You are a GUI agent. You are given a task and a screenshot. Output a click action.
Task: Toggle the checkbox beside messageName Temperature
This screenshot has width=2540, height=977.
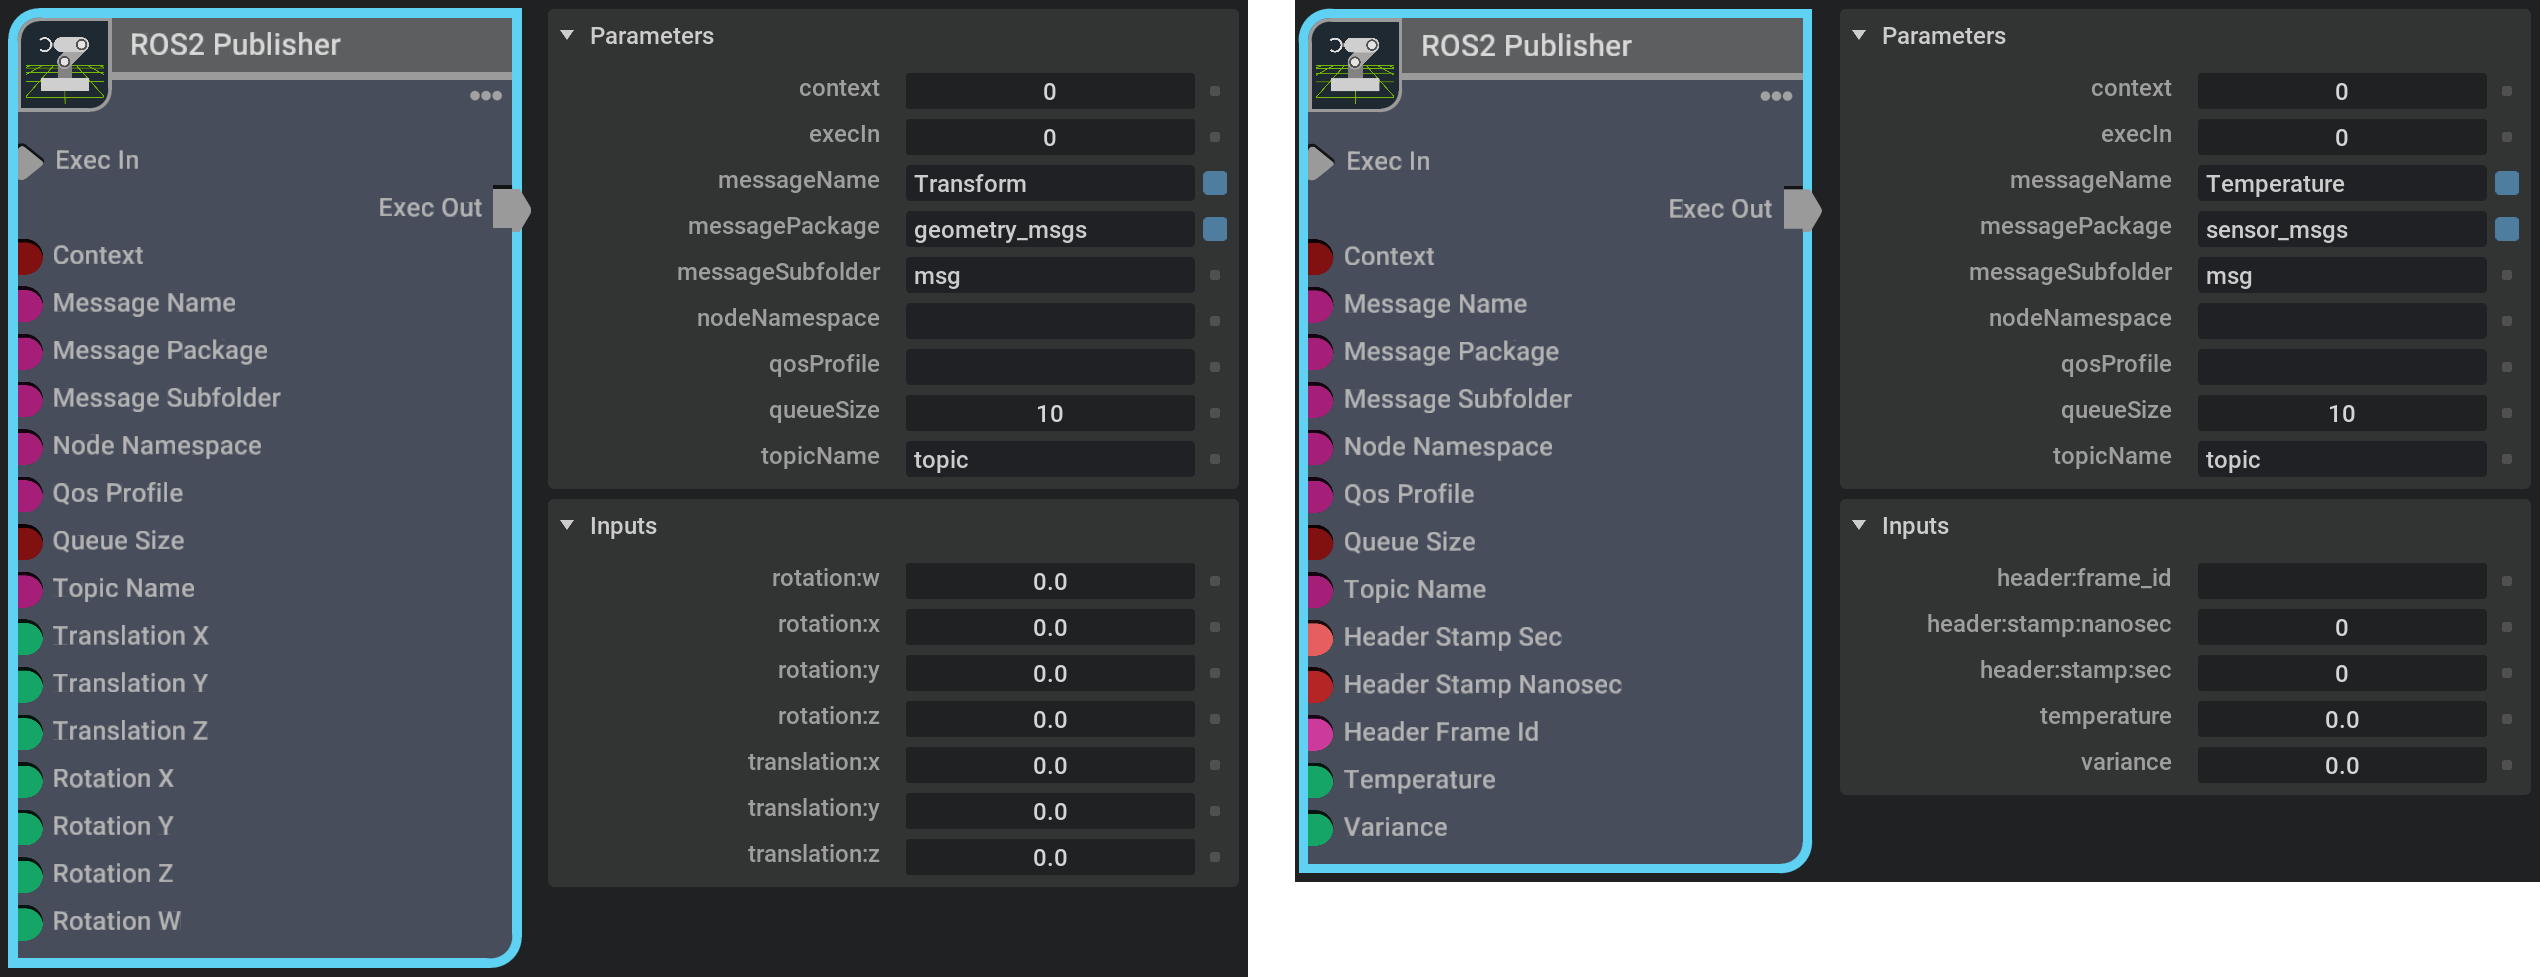2508,183
